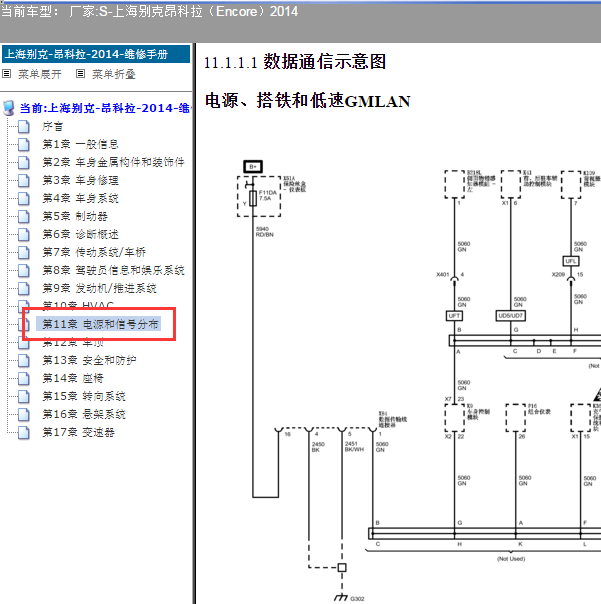Viewport: 601px width, 604px height.
Task: Click the 11.1.1.1 数据通信示意图 heading
Action: 295,62
